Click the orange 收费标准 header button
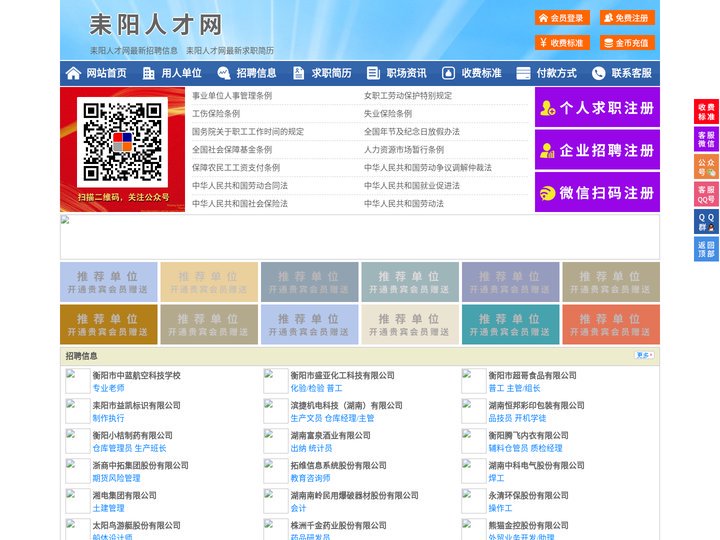The width and height of the screenshot is (720, 540). tap(562, 43)
